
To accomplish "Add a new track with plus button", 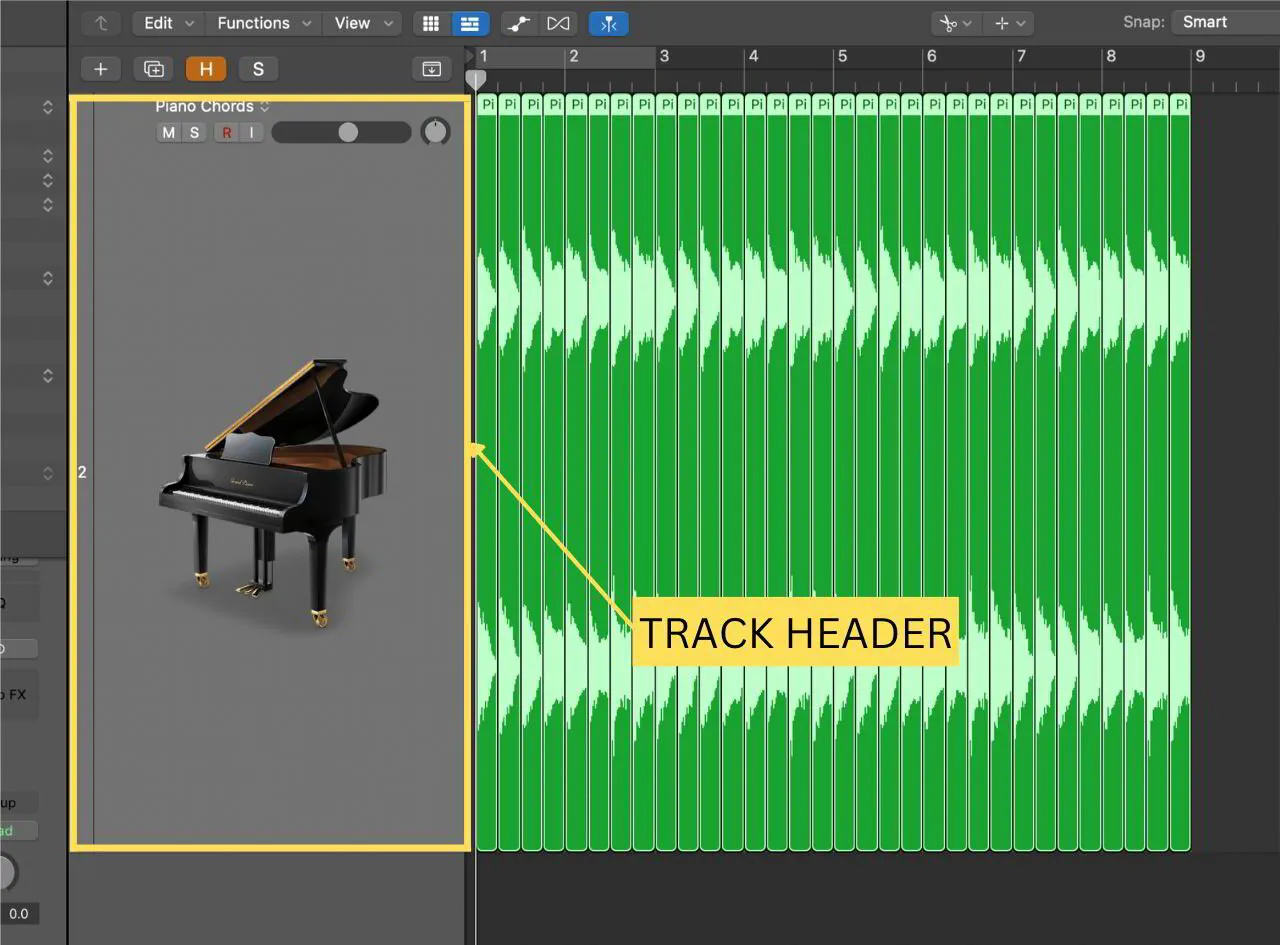I will tap(100, 68).
